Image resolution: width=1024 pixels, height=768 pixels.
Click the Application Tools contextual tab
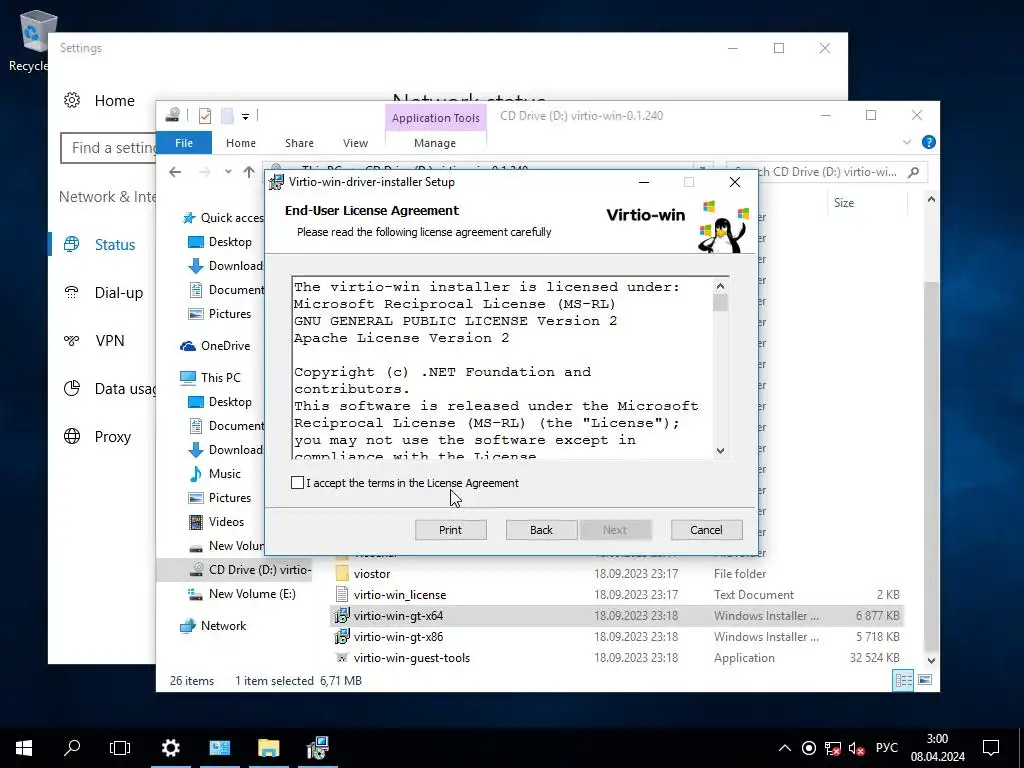click(x=436, y=118)
